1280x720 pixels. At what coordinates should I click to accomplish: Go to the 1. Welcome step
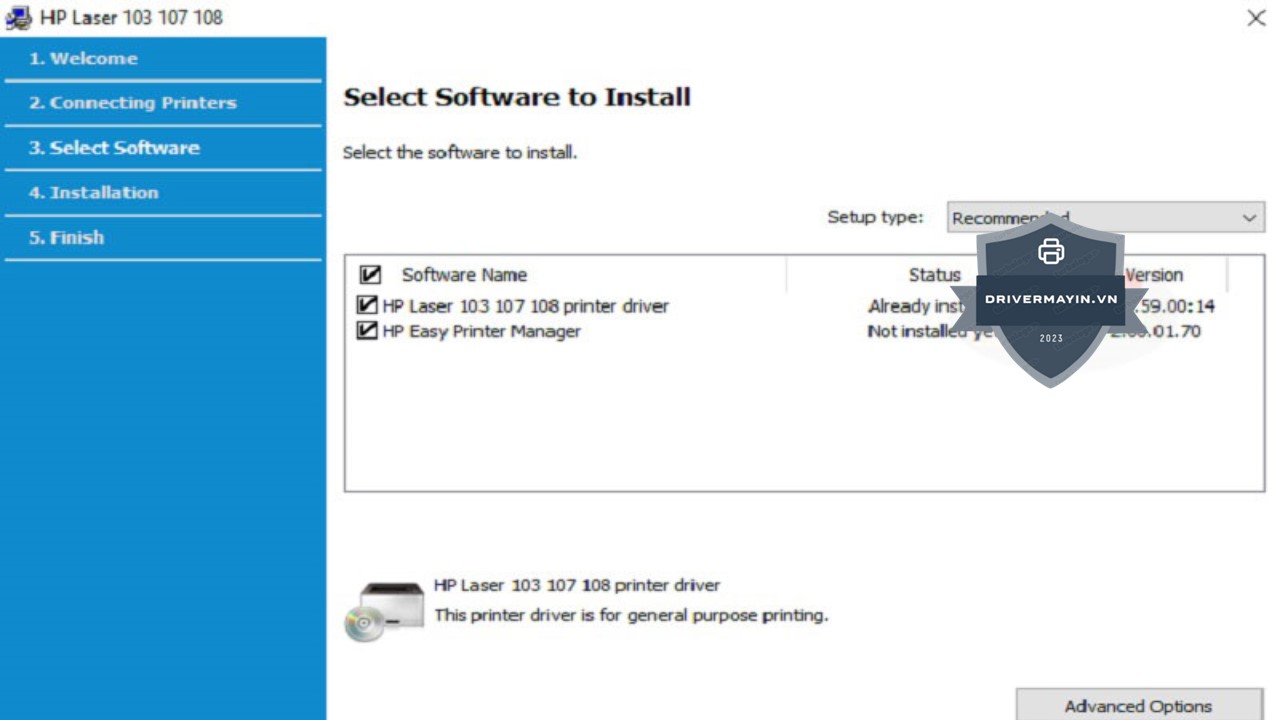(83, 59)
